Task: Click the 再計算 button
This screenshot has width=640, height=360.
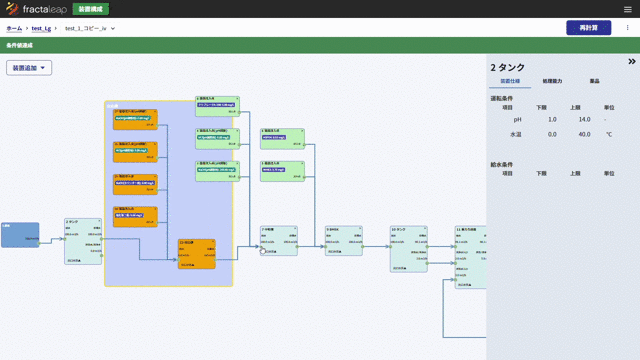Action: click(x=589, y=28)
